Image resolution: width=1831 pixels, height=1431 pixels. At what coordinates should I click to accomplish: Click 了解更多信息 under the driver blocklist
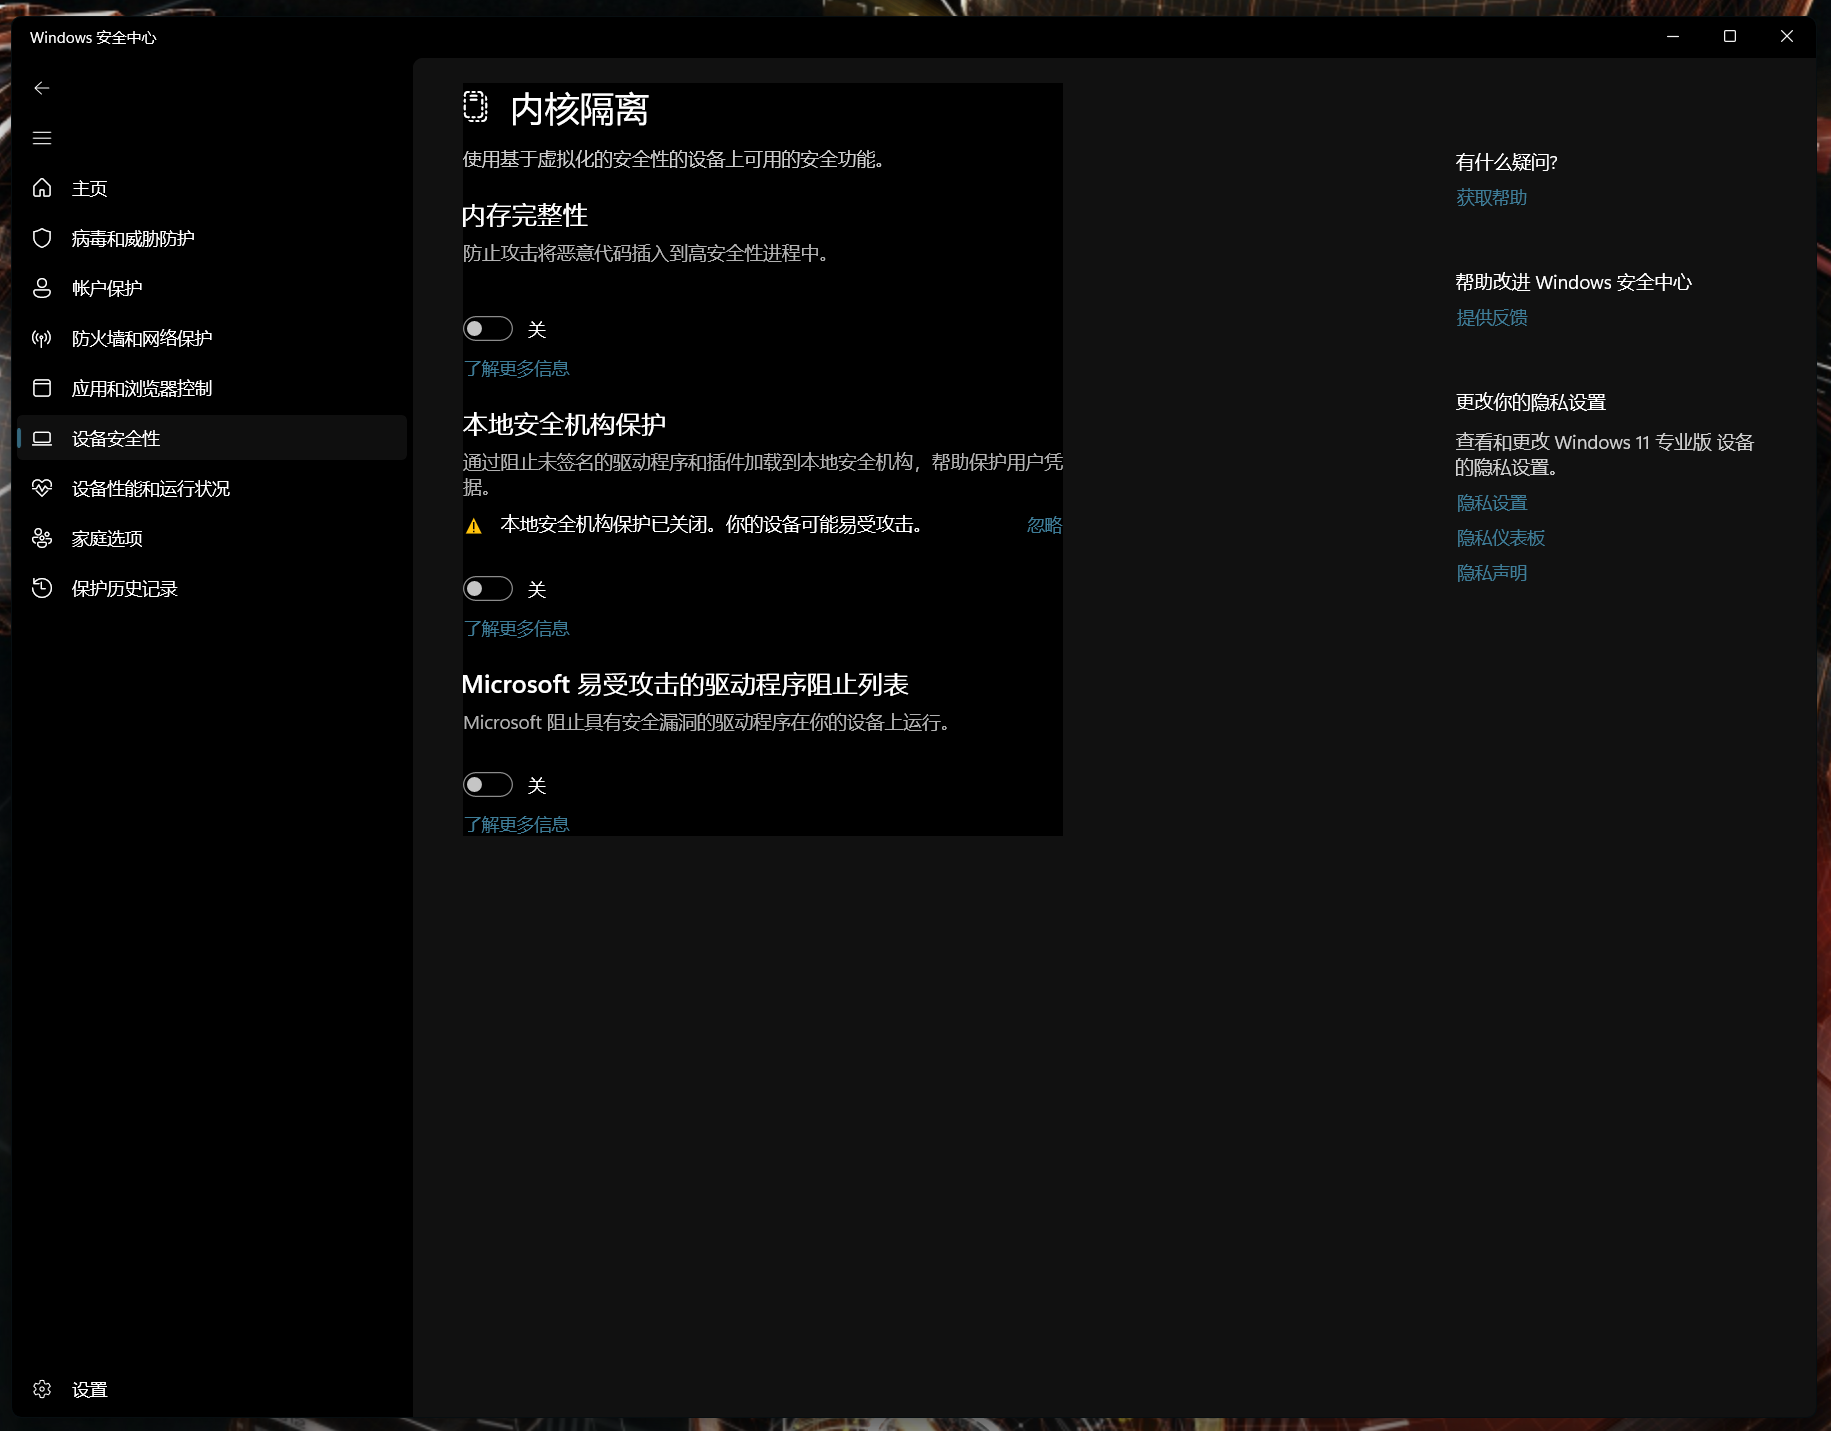pos(516,825)
